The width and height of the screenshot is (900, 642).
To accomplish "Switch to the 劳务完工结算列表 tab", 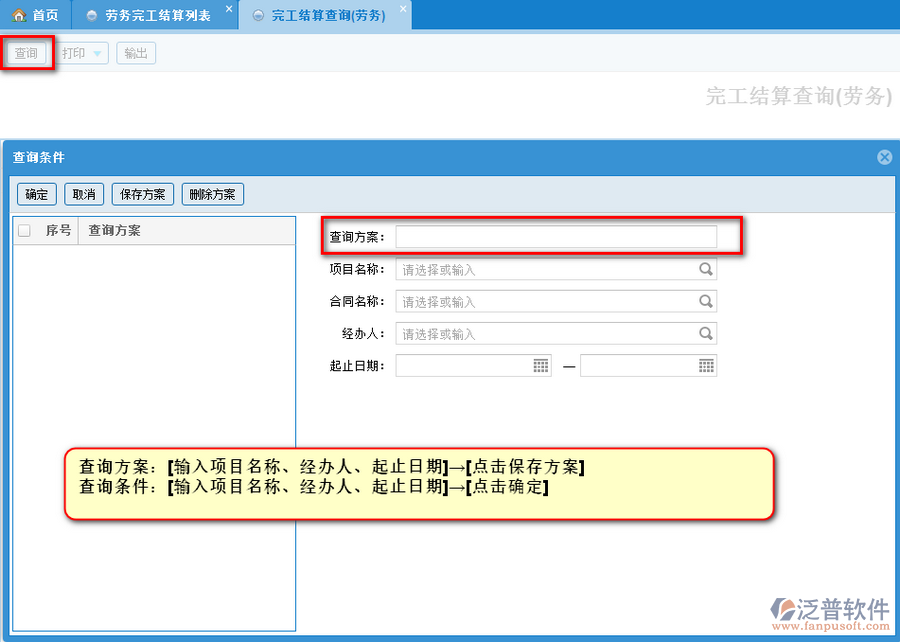I will coord(149,15).
